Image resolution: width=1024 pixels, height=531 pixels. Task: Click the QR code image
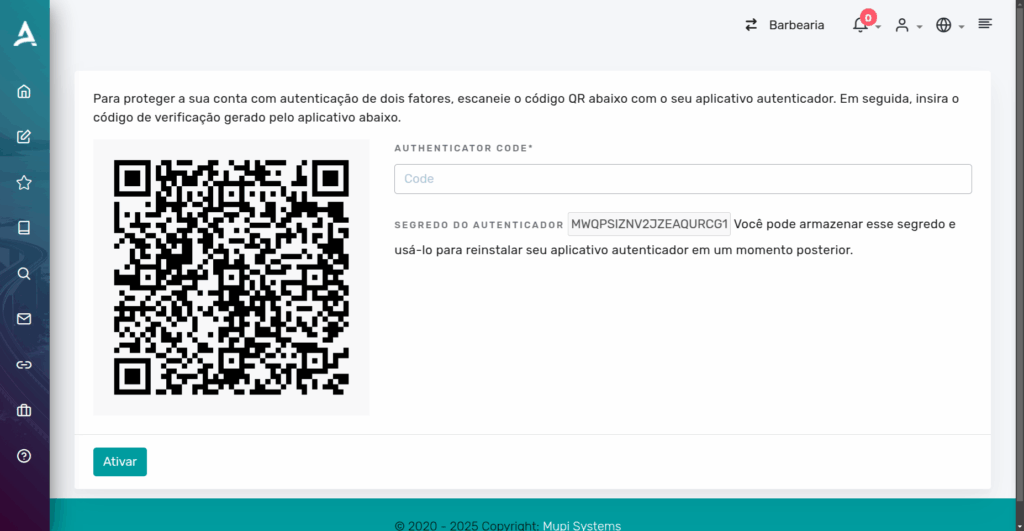231,277
